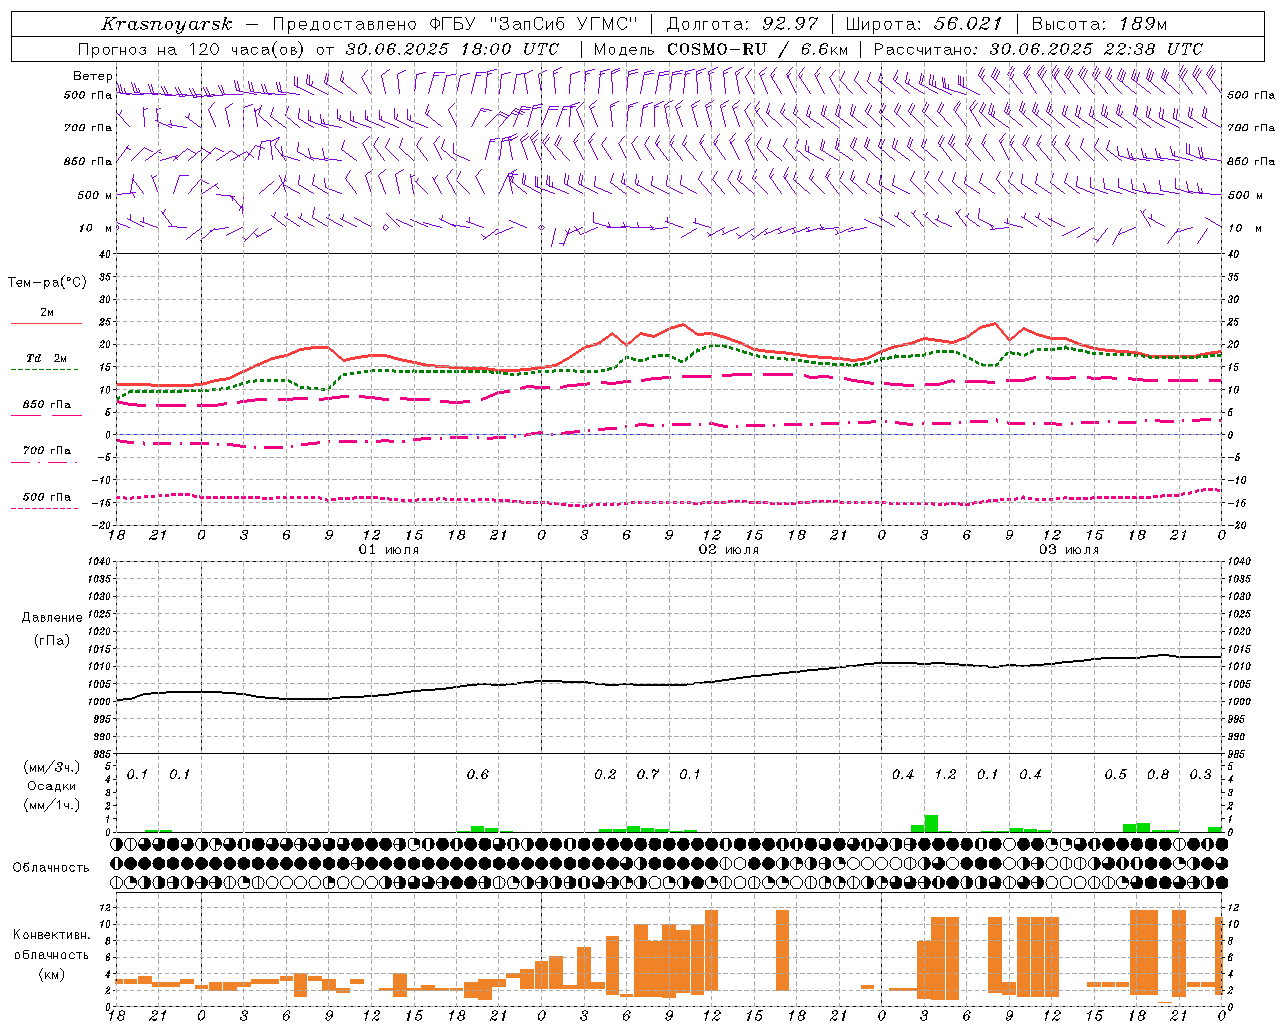Viewport: 1280px width, 1024px height.
Task: Click the '01 июля' date label
Action: point(389,550)
